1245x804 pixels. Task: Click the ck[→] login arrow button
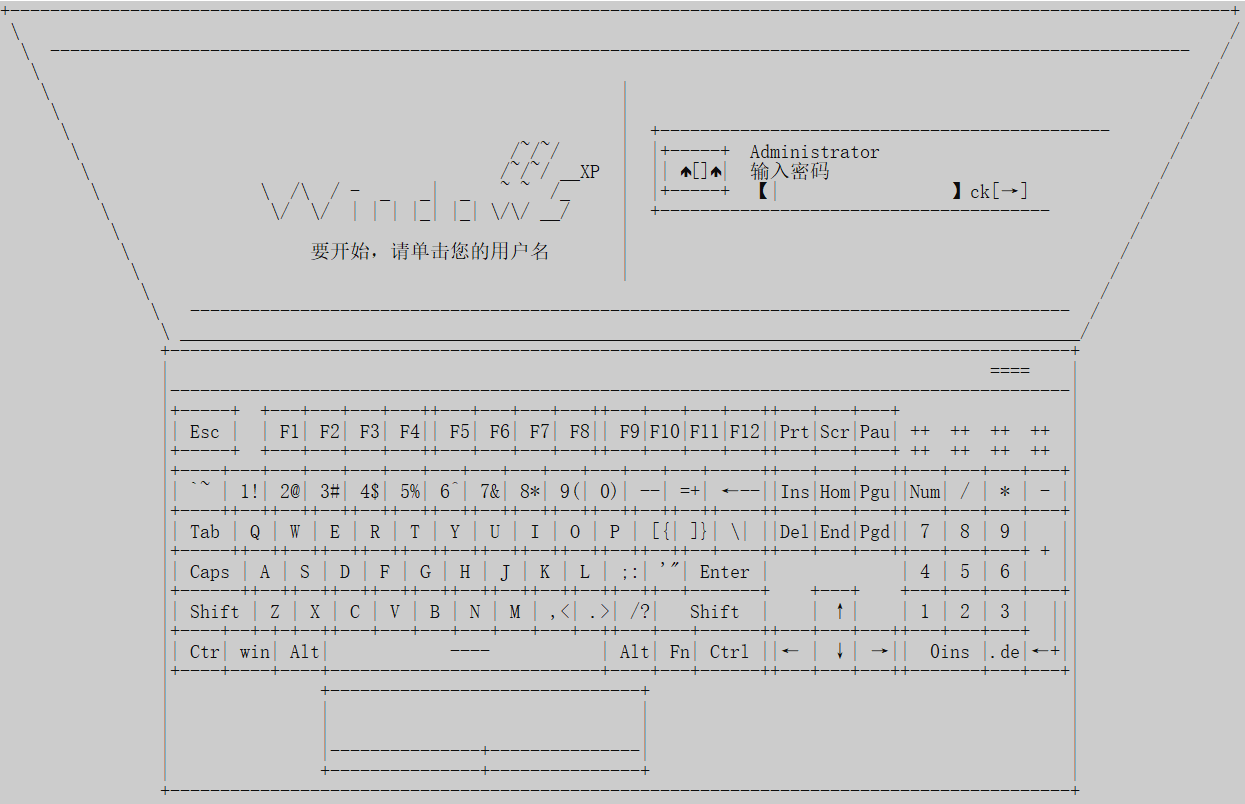pos(999,191)
